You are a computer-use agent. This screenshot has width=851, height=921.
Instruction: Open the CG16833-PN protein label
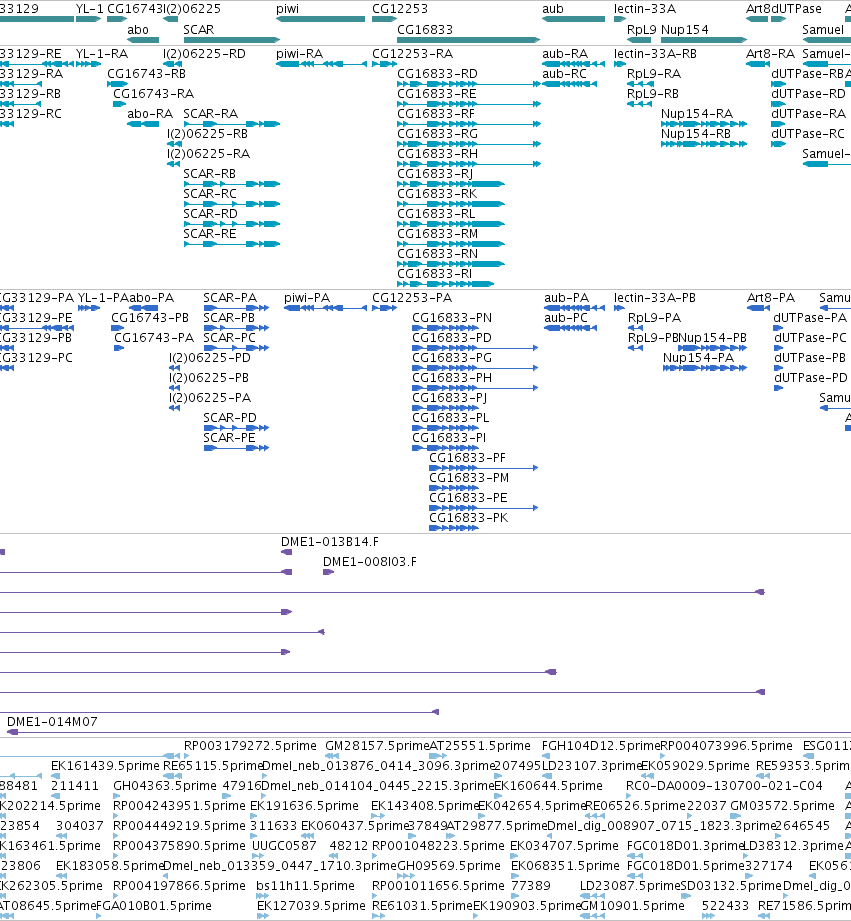click(452, 318)
